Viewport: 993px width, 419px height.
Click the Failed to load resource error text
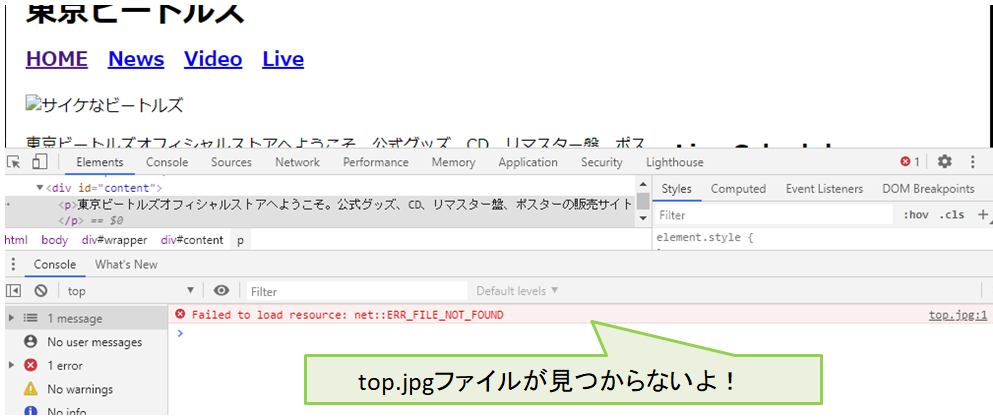click(x=348, y=315)
